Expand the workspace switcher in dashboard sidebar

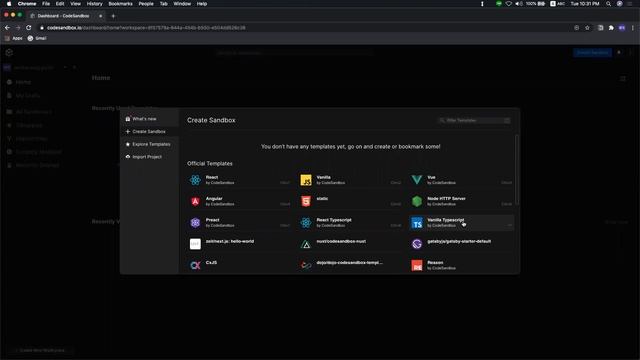point(65,67)
